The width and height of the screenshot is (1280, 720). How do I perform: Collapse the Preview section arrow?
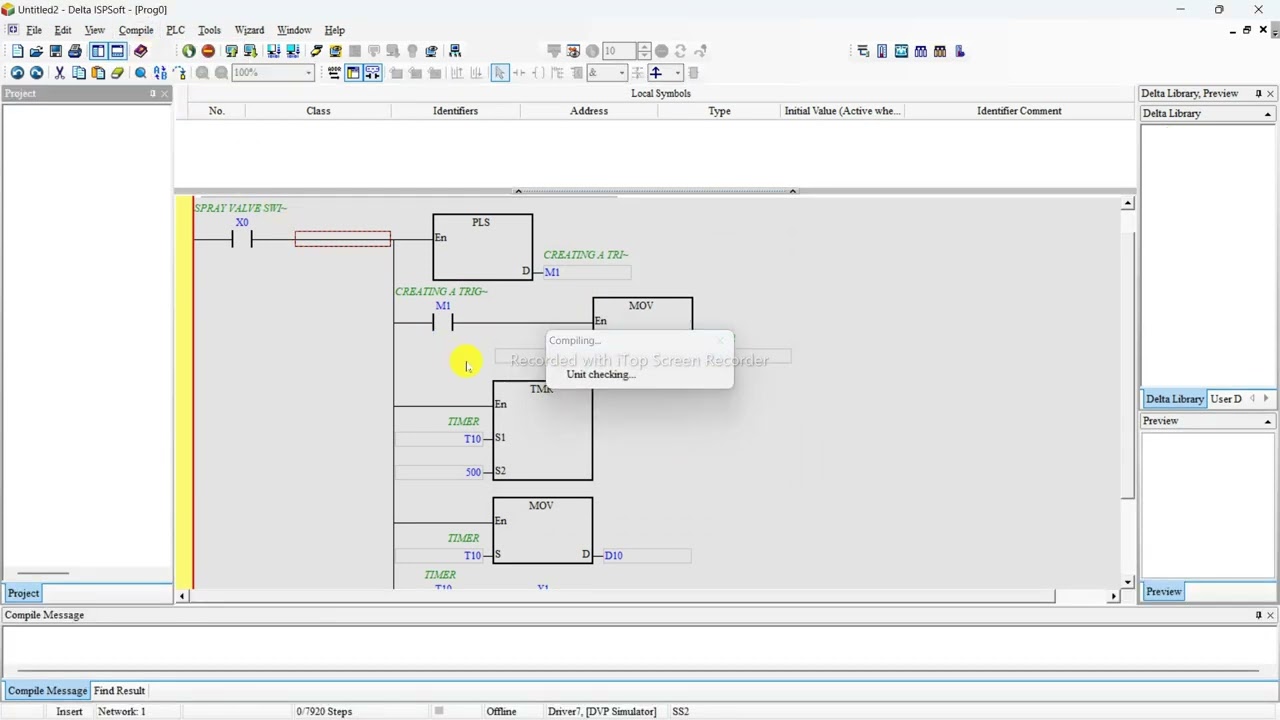click(x=1267, y=421)
